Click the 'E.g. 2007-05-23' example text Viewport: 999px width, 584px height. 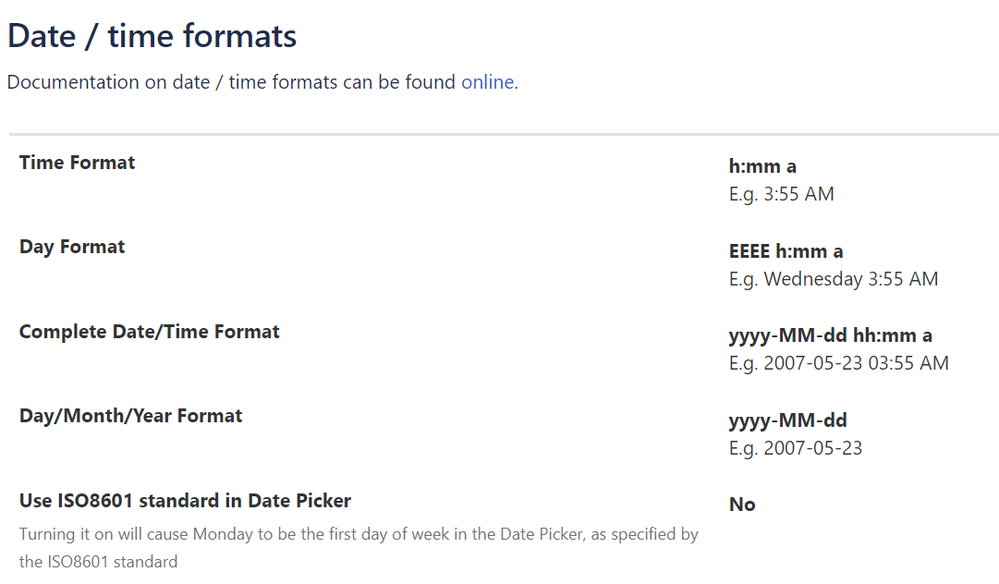click(795, 448)
